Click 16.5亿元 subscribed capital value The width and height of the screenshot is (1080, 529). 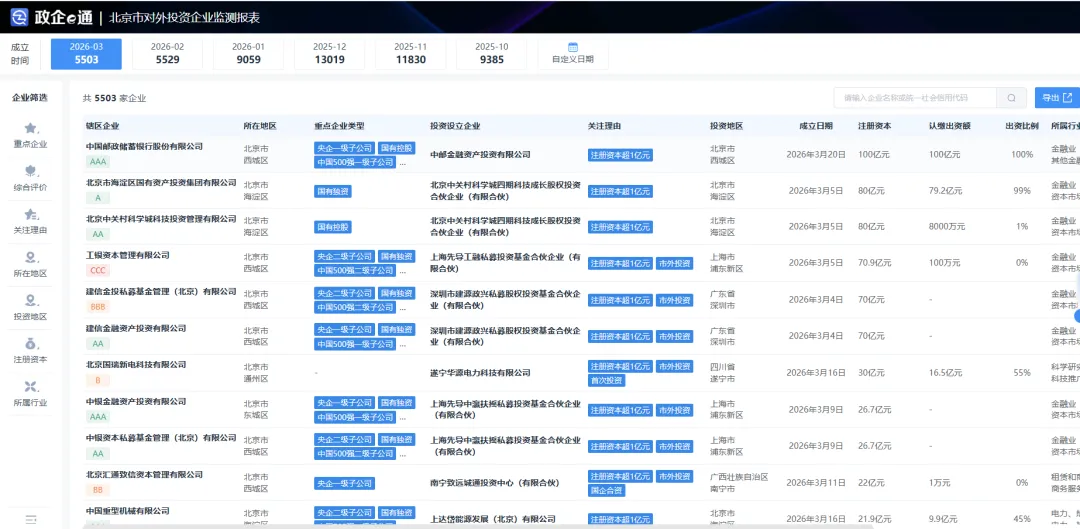tap(945, 373)
